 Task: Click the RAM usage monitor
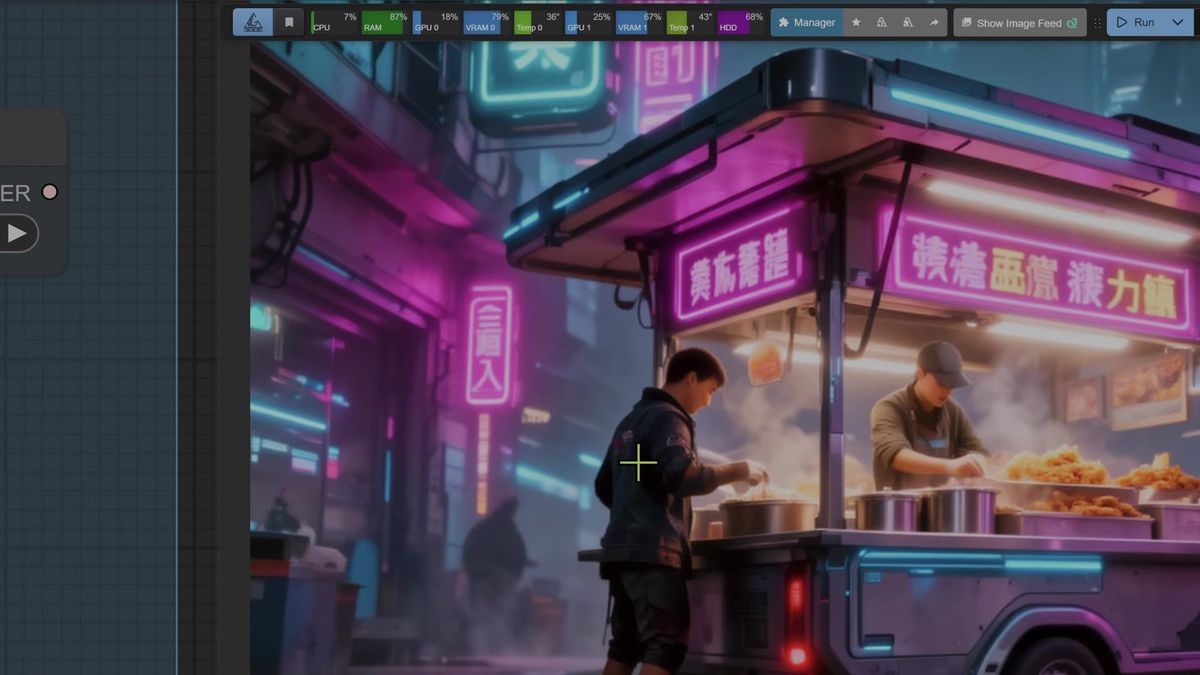tap(385, 22)
